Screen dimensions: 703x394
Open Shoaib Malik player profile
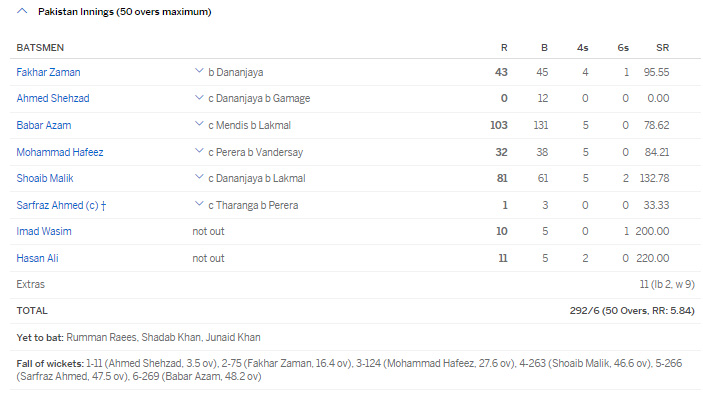[45, 178]
